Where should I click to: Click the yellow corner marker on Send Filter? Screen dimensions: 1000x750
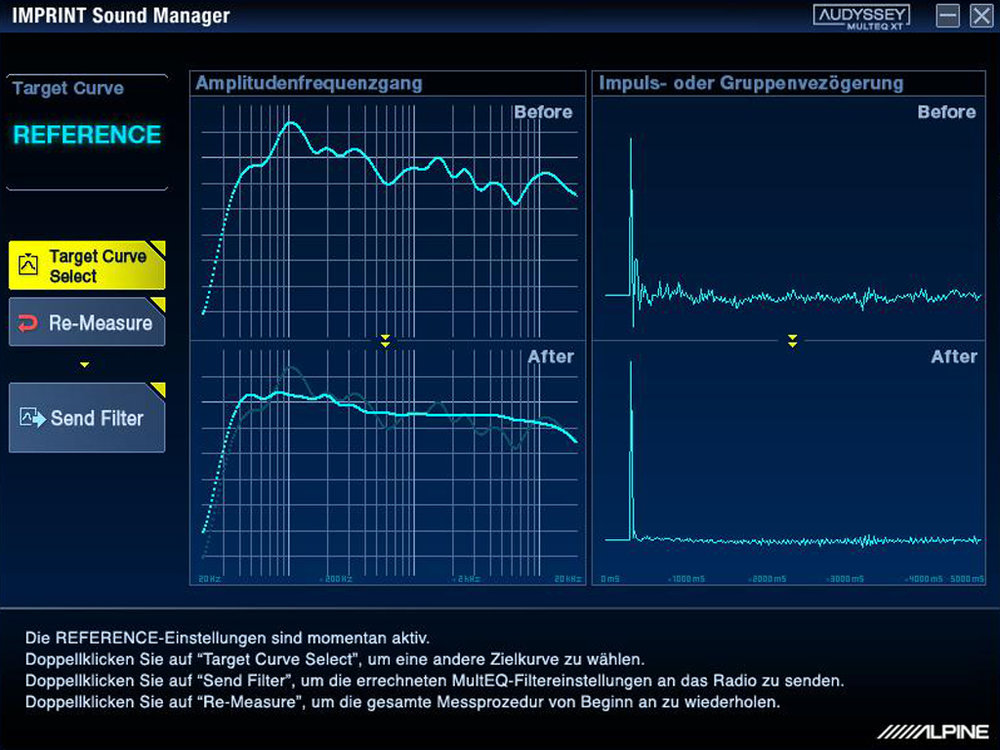click(157, 389)
